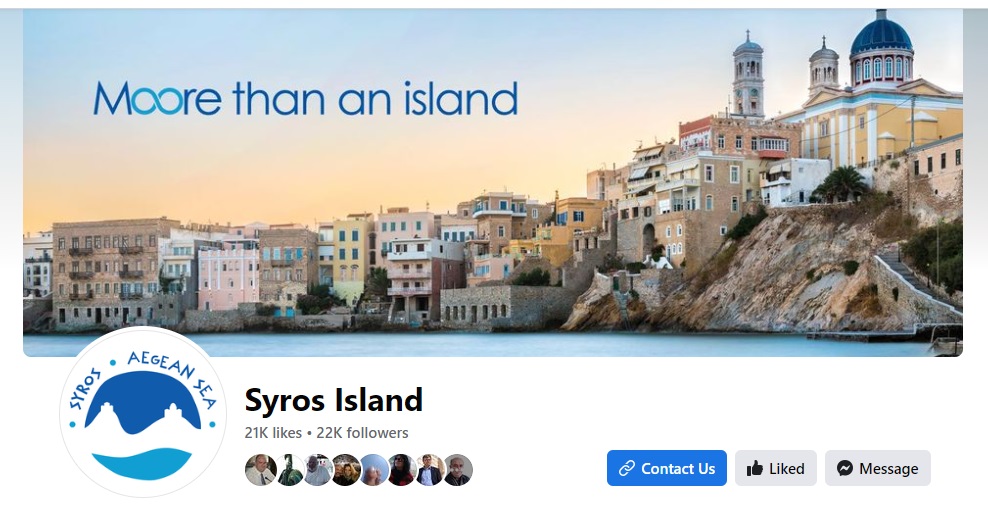This screenshot has width=988, height=507.
Task: Open the Syros Island page title
Action: [333, 400]
